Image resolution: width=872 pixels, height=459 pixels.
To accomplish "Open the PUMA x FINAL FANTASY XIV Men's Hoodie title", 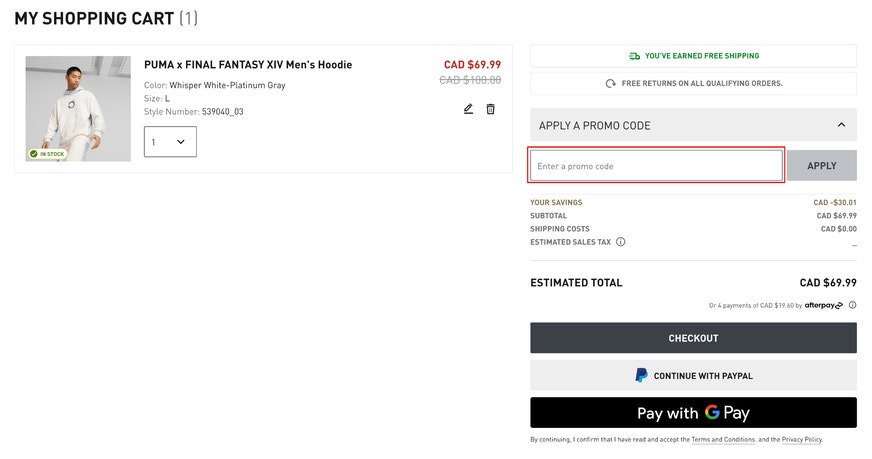I will [x=248, y=65].
